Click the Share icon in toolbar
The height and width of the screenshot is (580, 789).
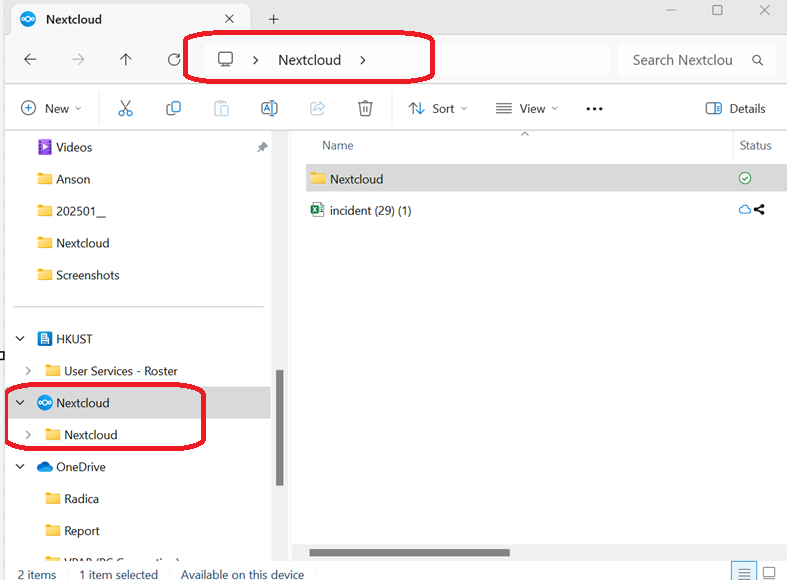pos(317,108)
